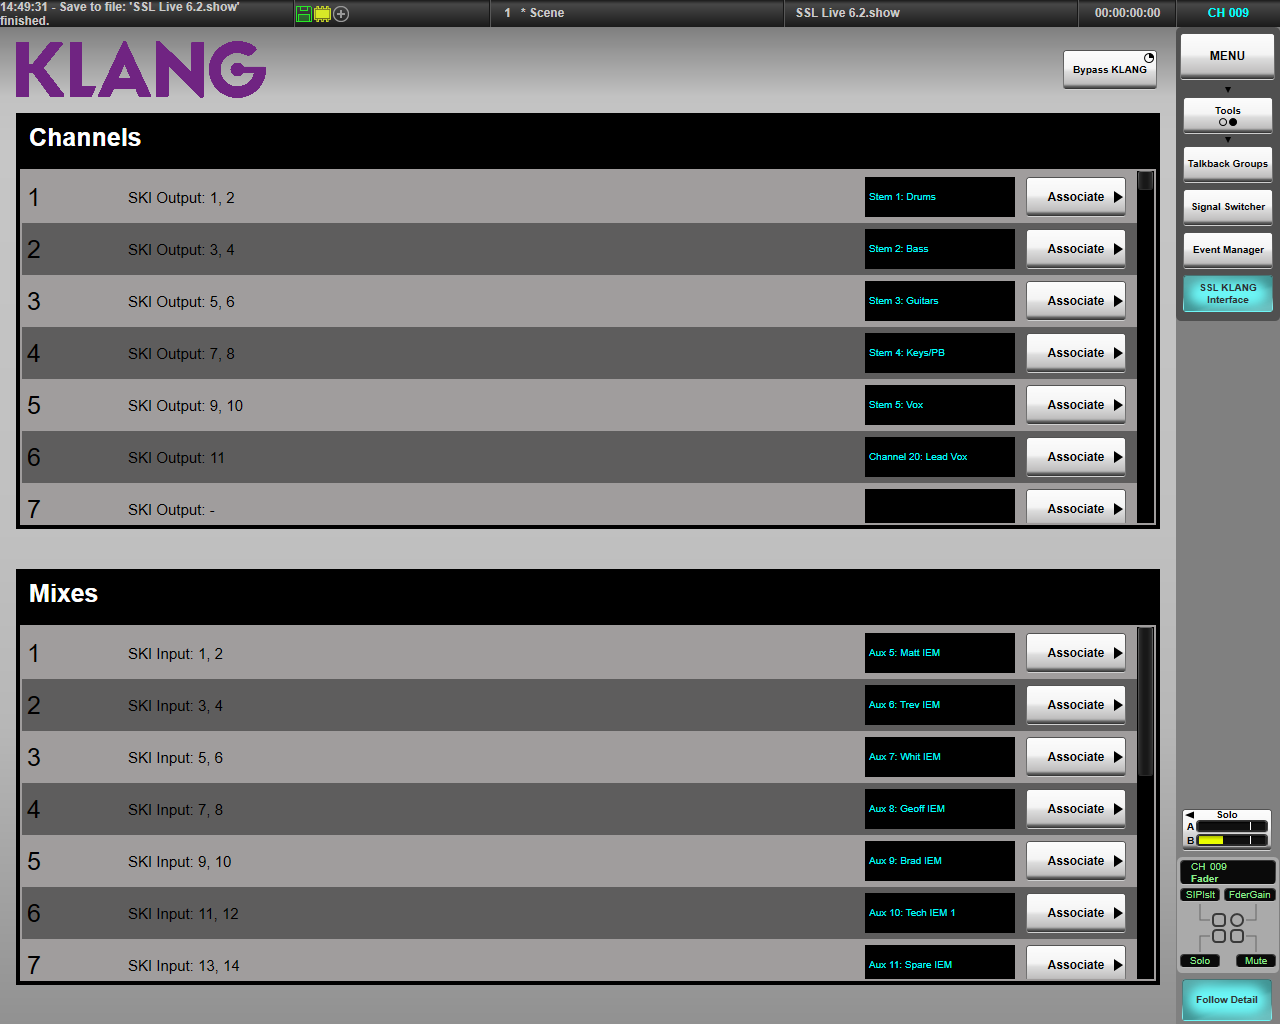Open the MENU panel

pos(1226,55)
